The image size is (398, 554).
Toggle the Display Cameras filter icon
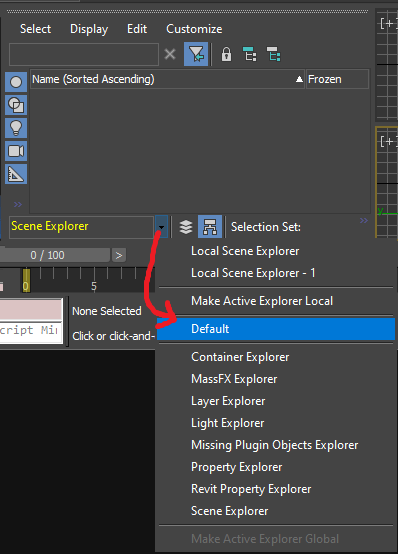point(16,151)
